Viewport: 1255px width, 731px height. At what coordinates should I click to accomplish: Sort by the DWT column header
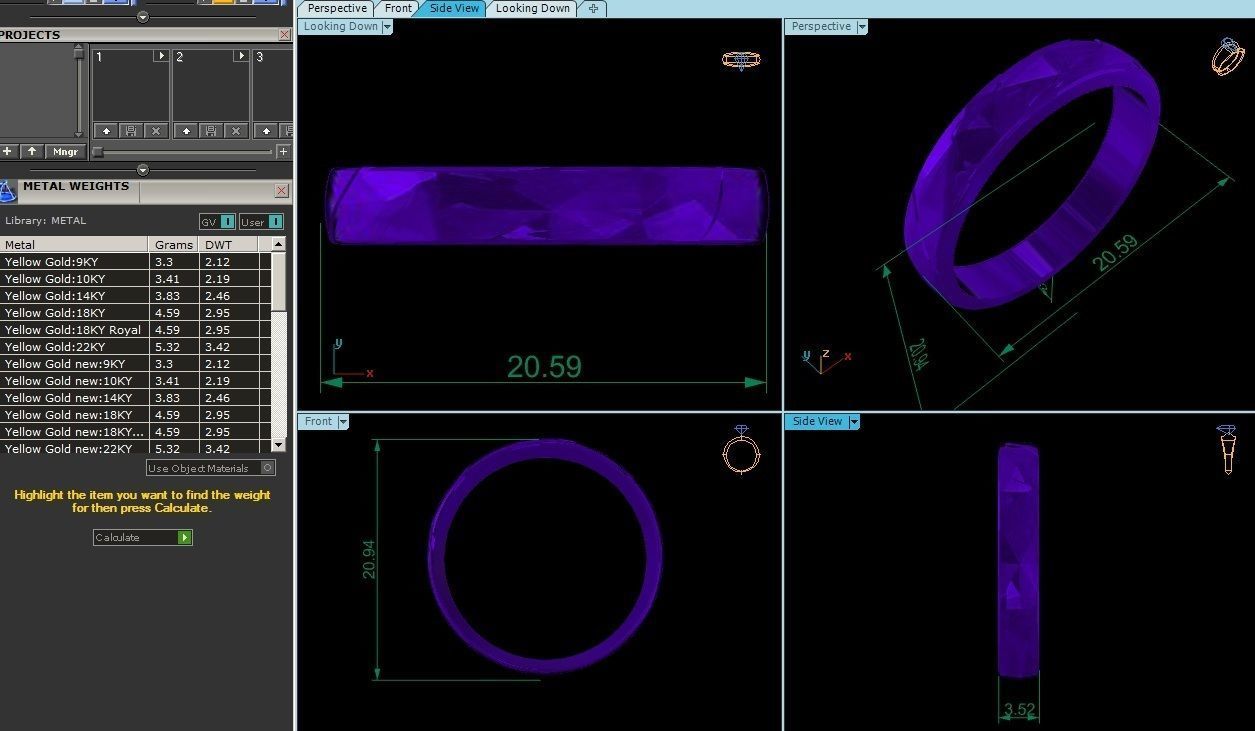pyautogui.click(x=229, y=245)
